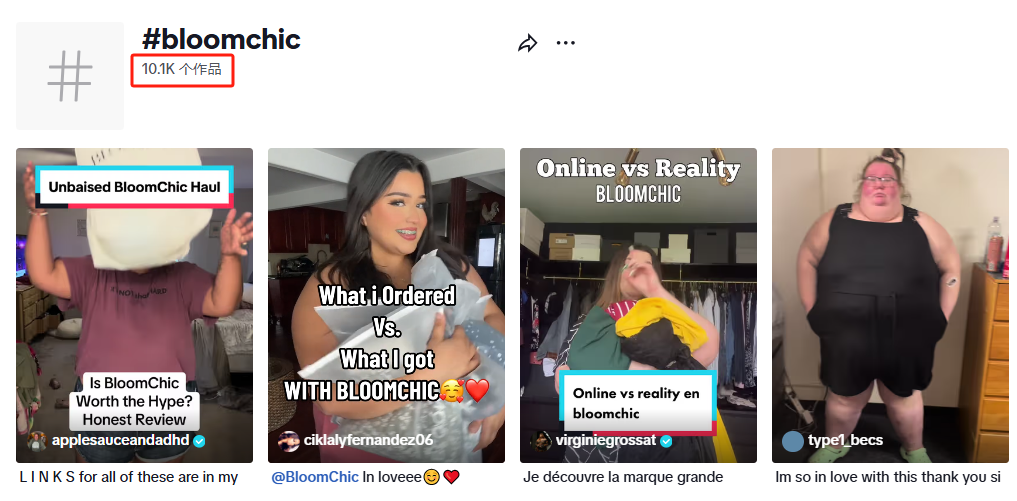Viewport: 1017px width, 501px height.
Task: Click the share arrow icon
Action: point(527,43)
